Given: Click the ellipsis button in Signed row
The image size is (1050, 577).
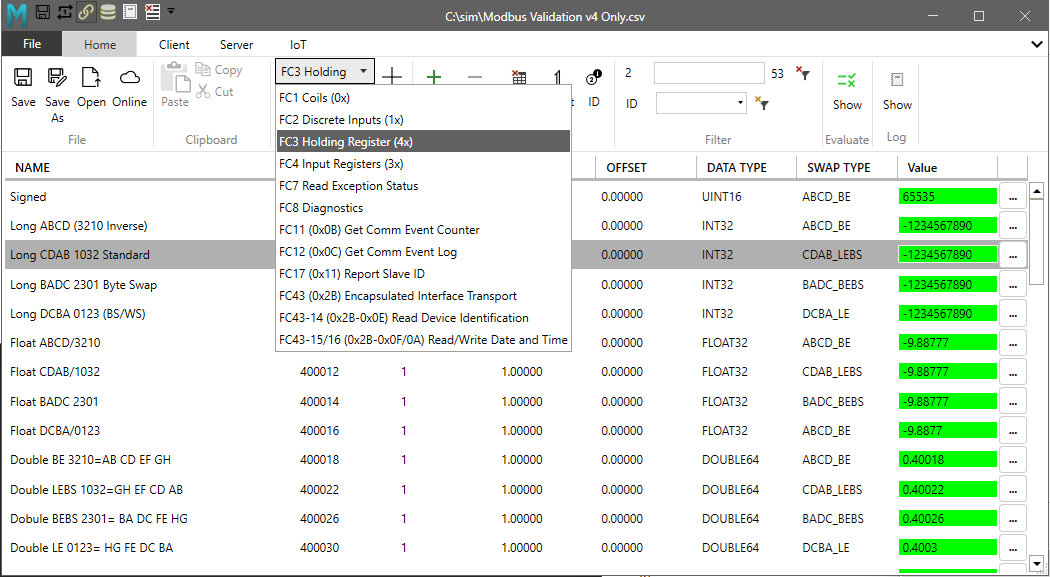Looking at the screenshot, I should [1012, 197].
